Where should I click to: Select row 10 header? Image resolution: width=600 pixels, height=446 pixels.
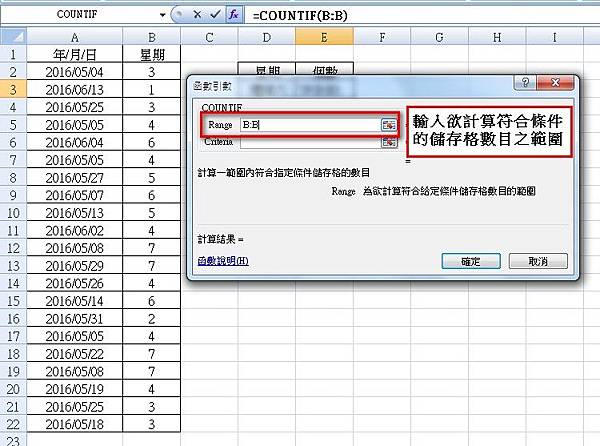(13, 213)
